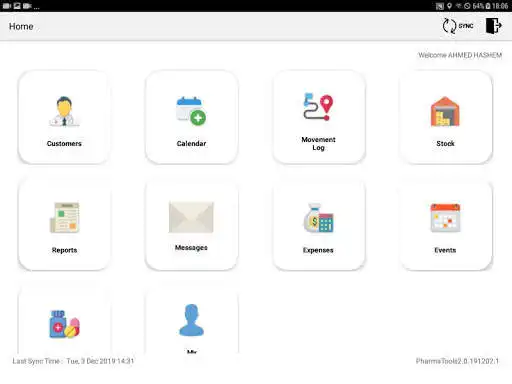Open the Movement Log route icon
This screenshot has width=512, height=384.
pos(318,106)
